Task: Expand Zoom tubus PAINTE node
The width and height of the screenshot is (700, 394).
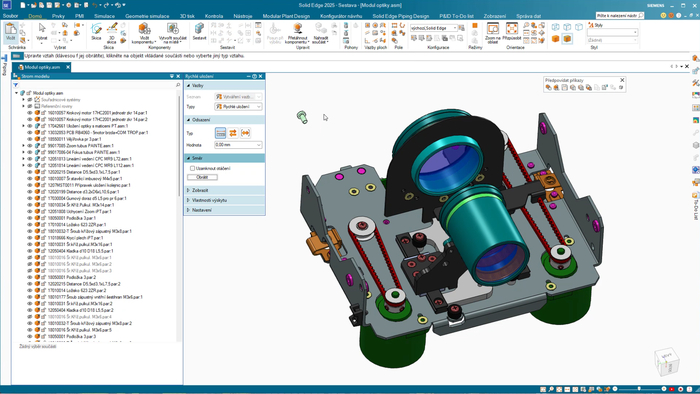Action: 24,145
